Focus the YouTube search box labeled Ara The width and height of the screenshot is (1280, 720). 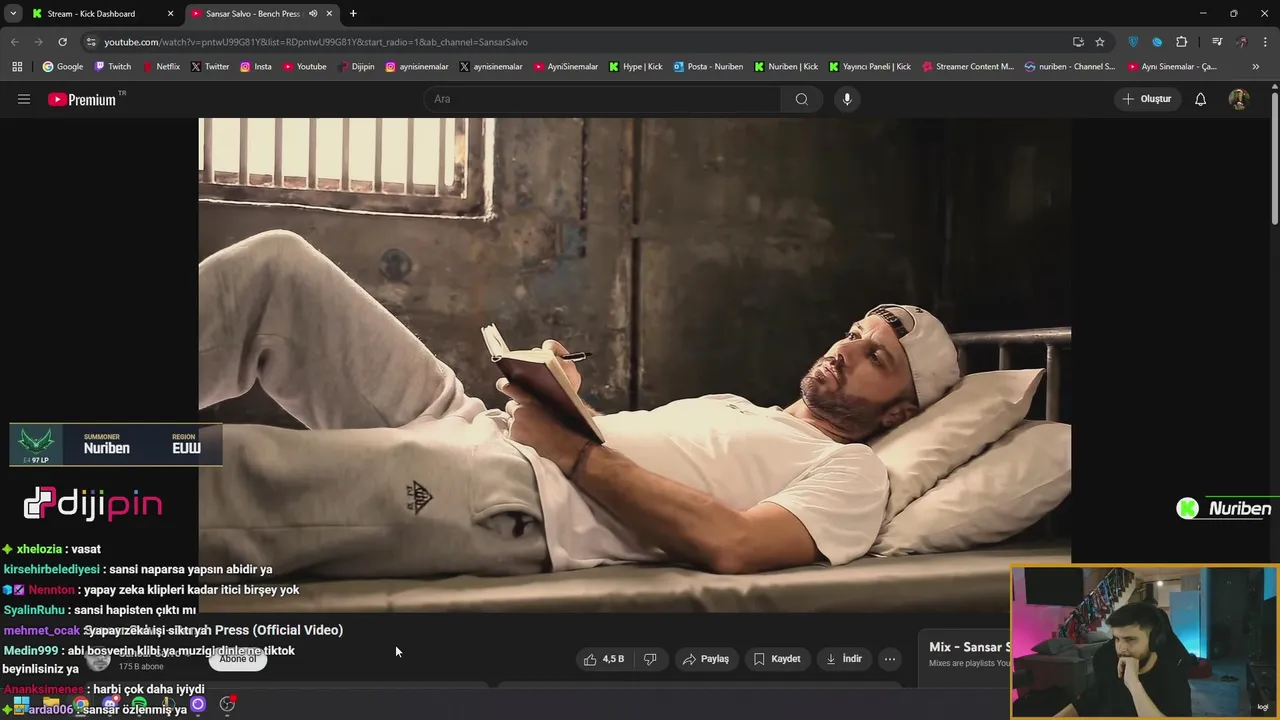click(603, 99)
